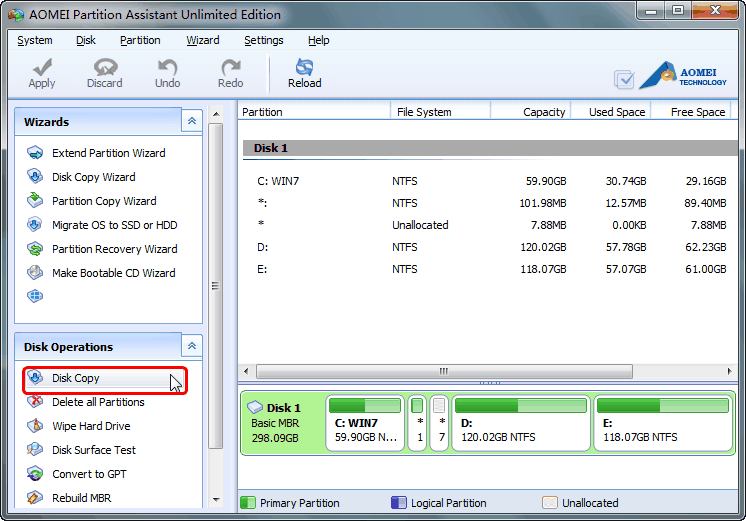The image size is (746, 521).
Task: Select C: WIN7 block in disk map
Action: 365,423
